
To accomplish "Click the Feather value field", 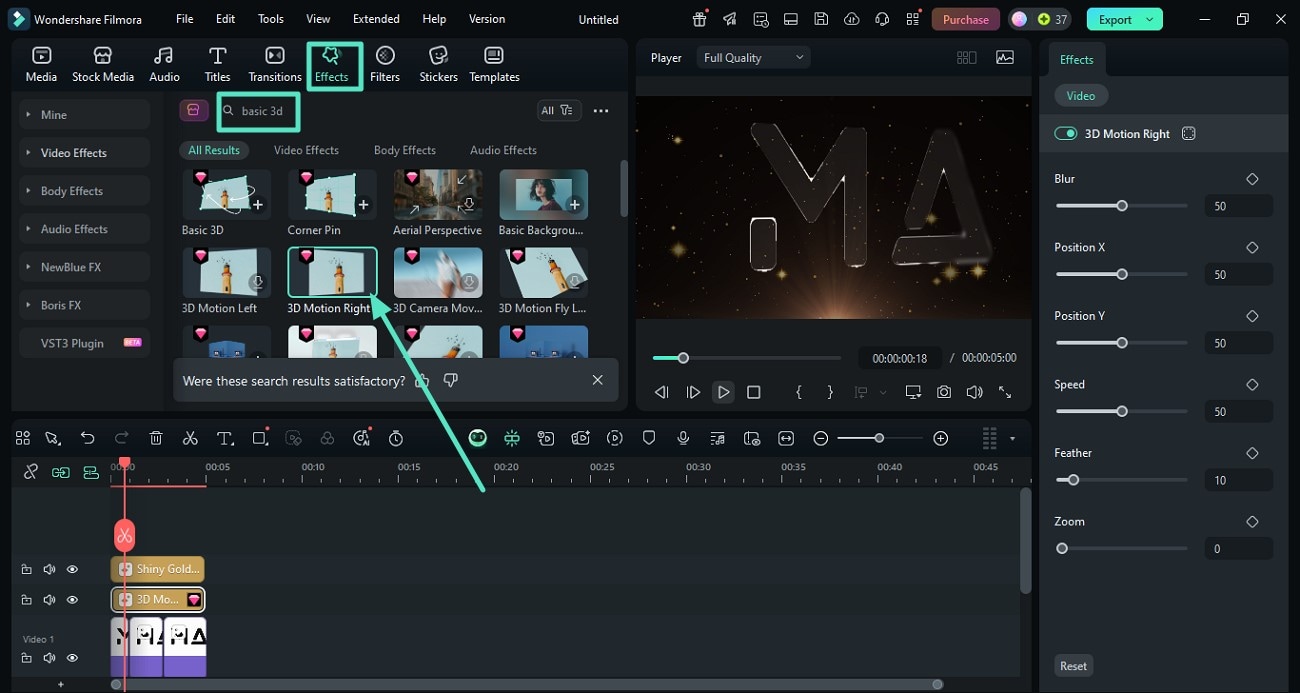I will [x=1238, y=480].
